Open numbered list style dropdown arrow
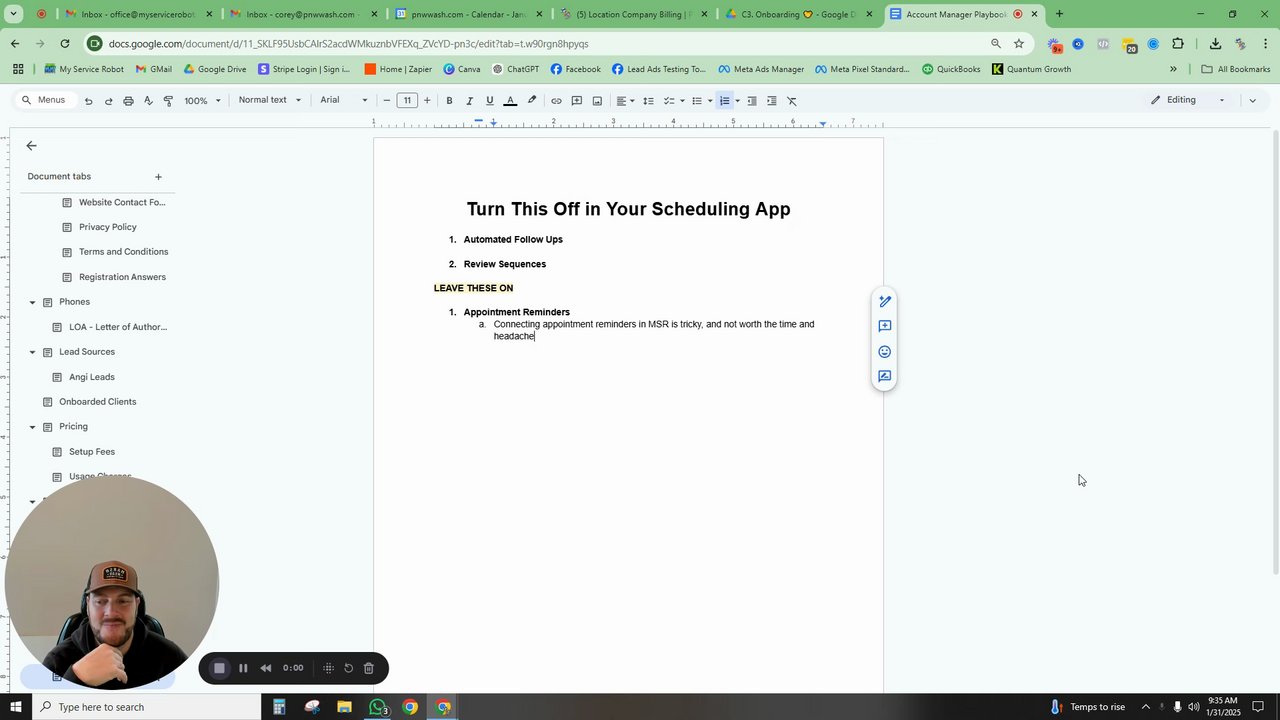This screenshot has width=1280, height=720. click(738, 101)
